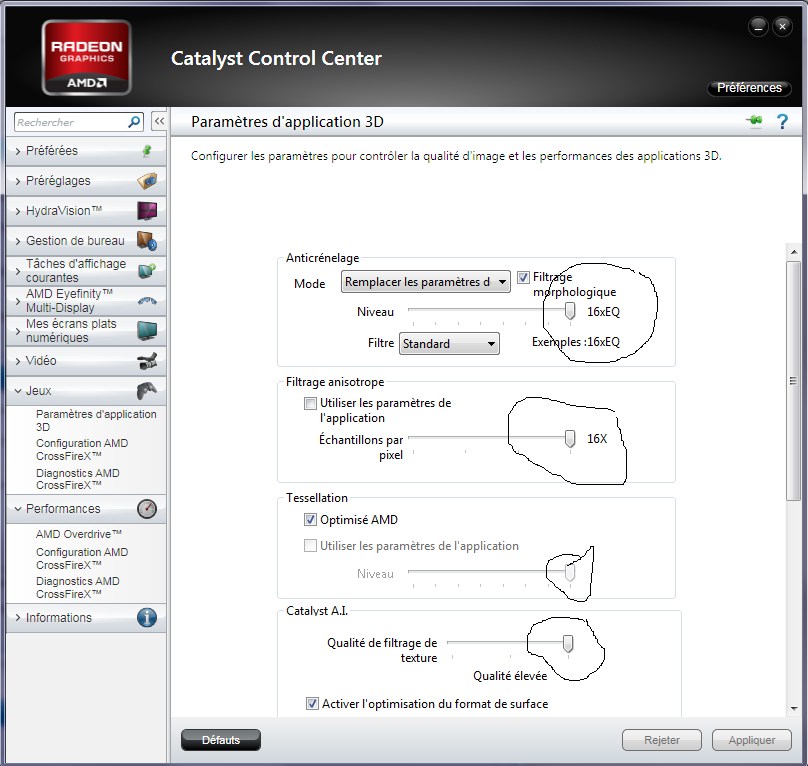Click the Préréglages icon
808x766 pixels.
click(147, 181)
